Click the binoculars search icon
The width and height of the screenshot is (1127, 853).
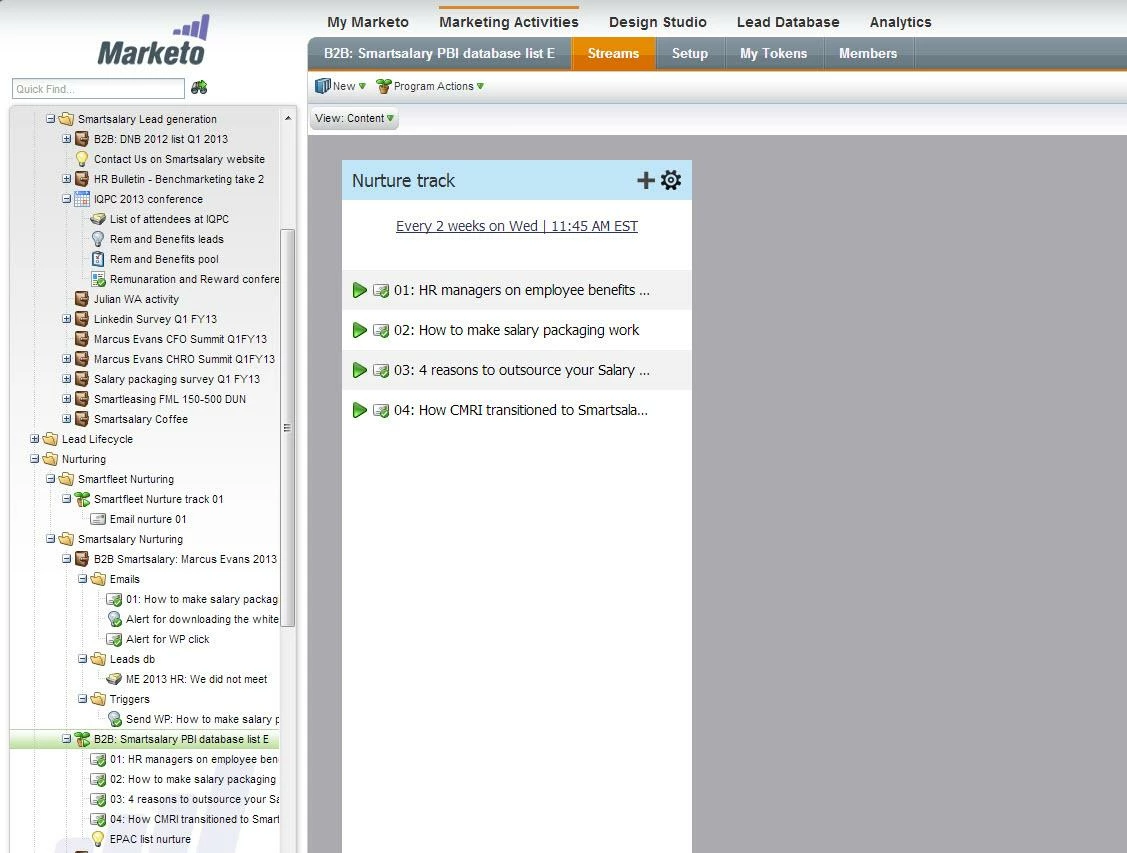(199, 88)
